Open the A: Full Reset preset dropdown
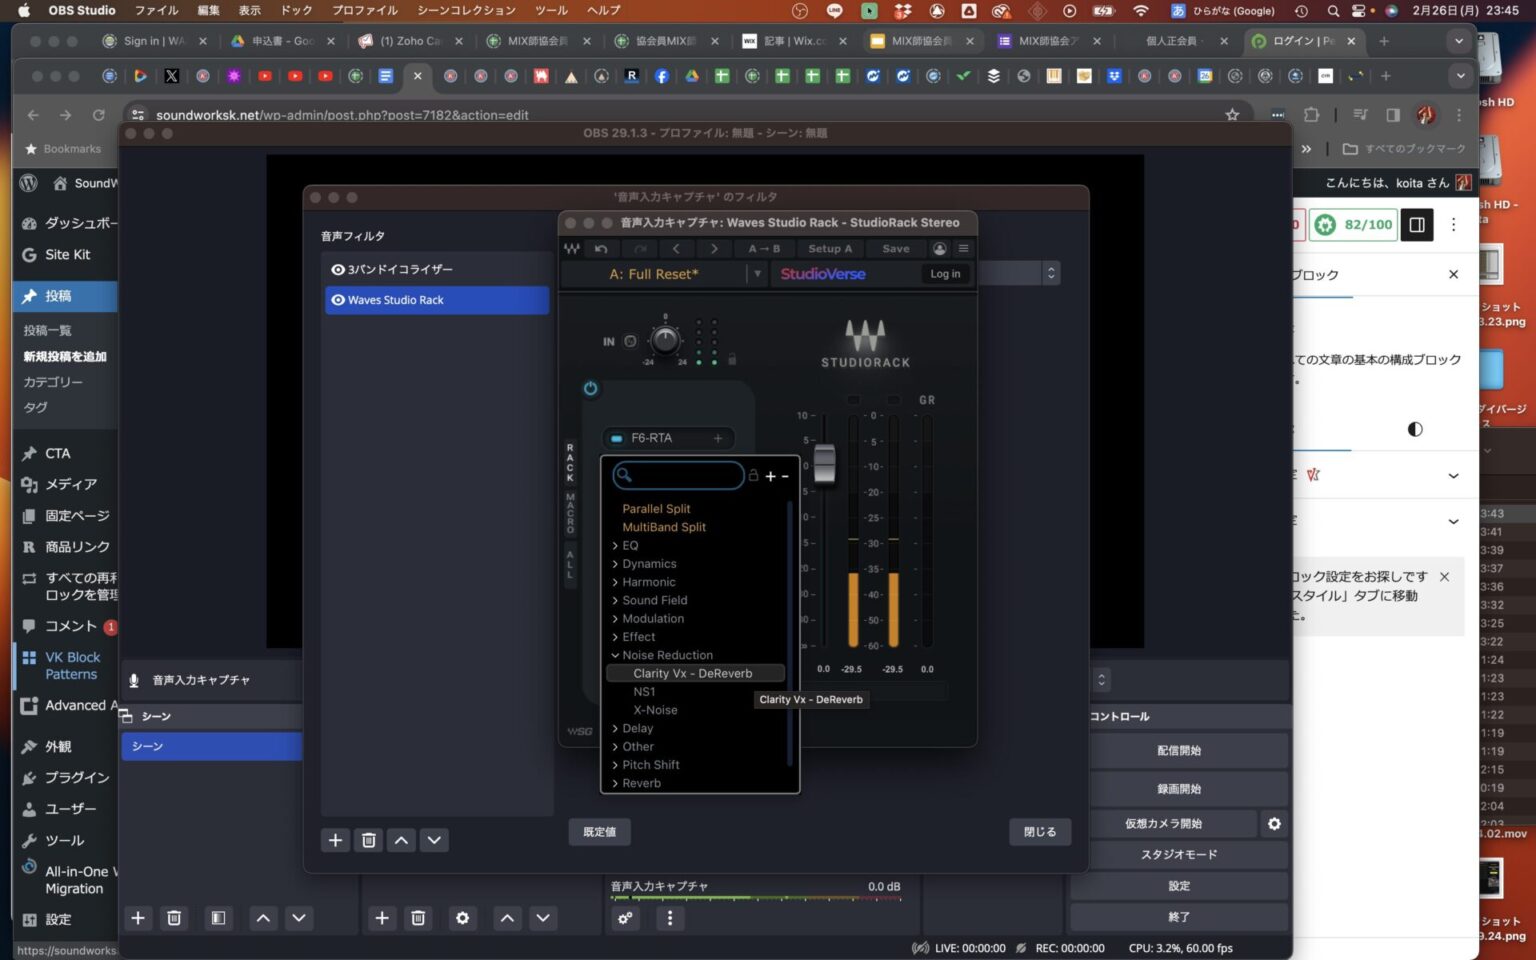Image resolution: width=1536 pixels, height=960 pixels. [x=757, y=274]
